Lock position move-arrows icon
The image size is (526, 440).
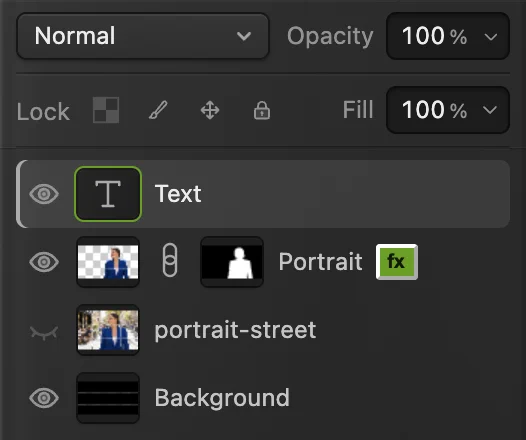pos(210,110)
